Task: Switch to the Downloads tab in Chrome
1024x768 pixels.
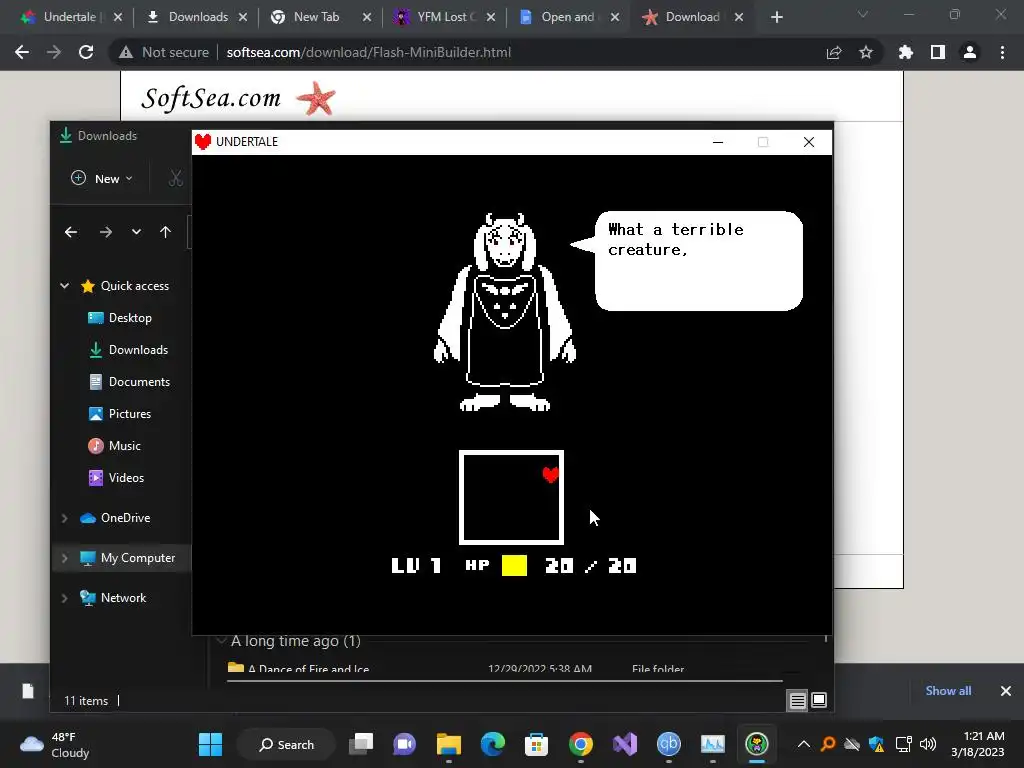Action: tap(196, 17)
